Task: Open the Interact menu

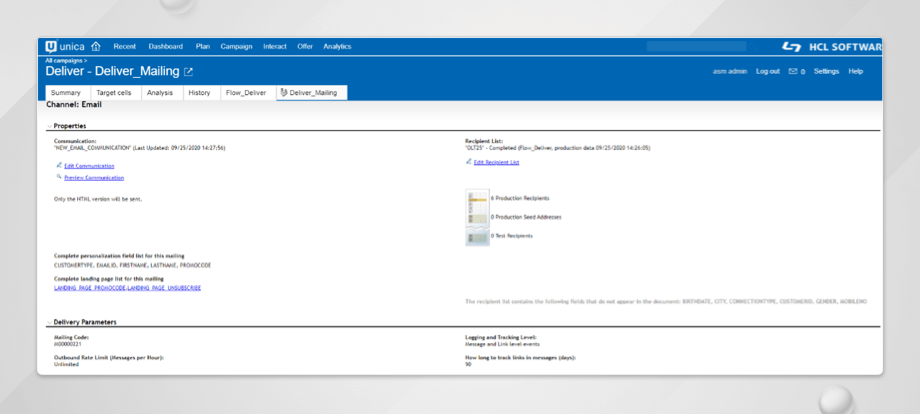Action: click(x=275, y=46)
